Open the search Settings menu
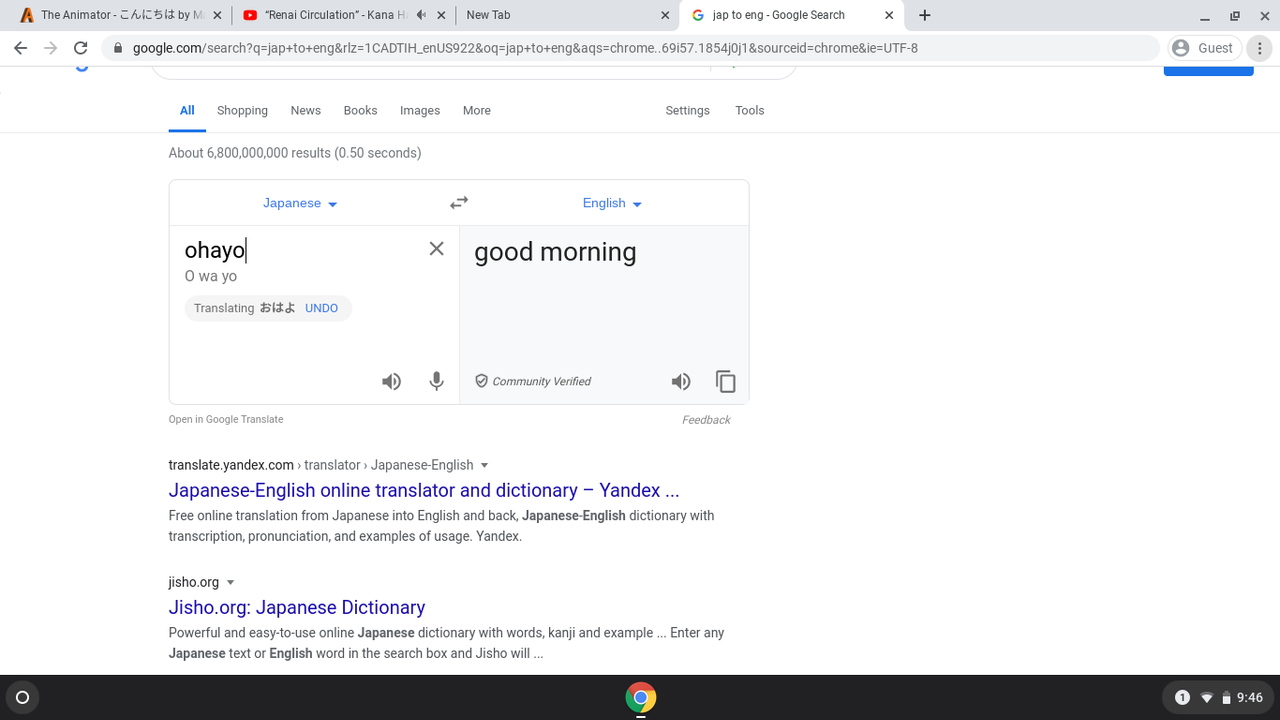The height and width of the screenshot is (720, 1280). click(688, 111)
